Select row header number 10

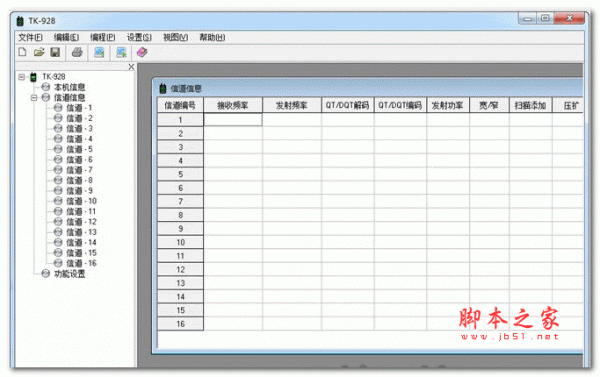(180, 242)
